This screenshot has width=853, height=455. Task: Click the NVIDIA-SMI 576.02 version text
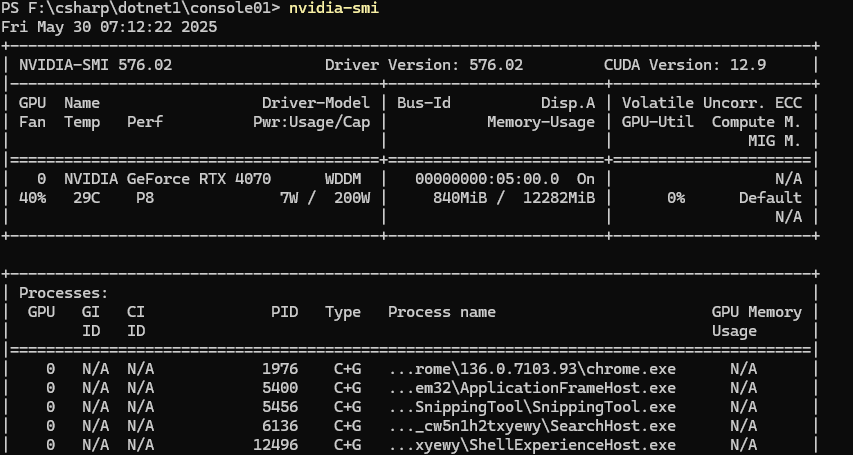pos(95,65)
